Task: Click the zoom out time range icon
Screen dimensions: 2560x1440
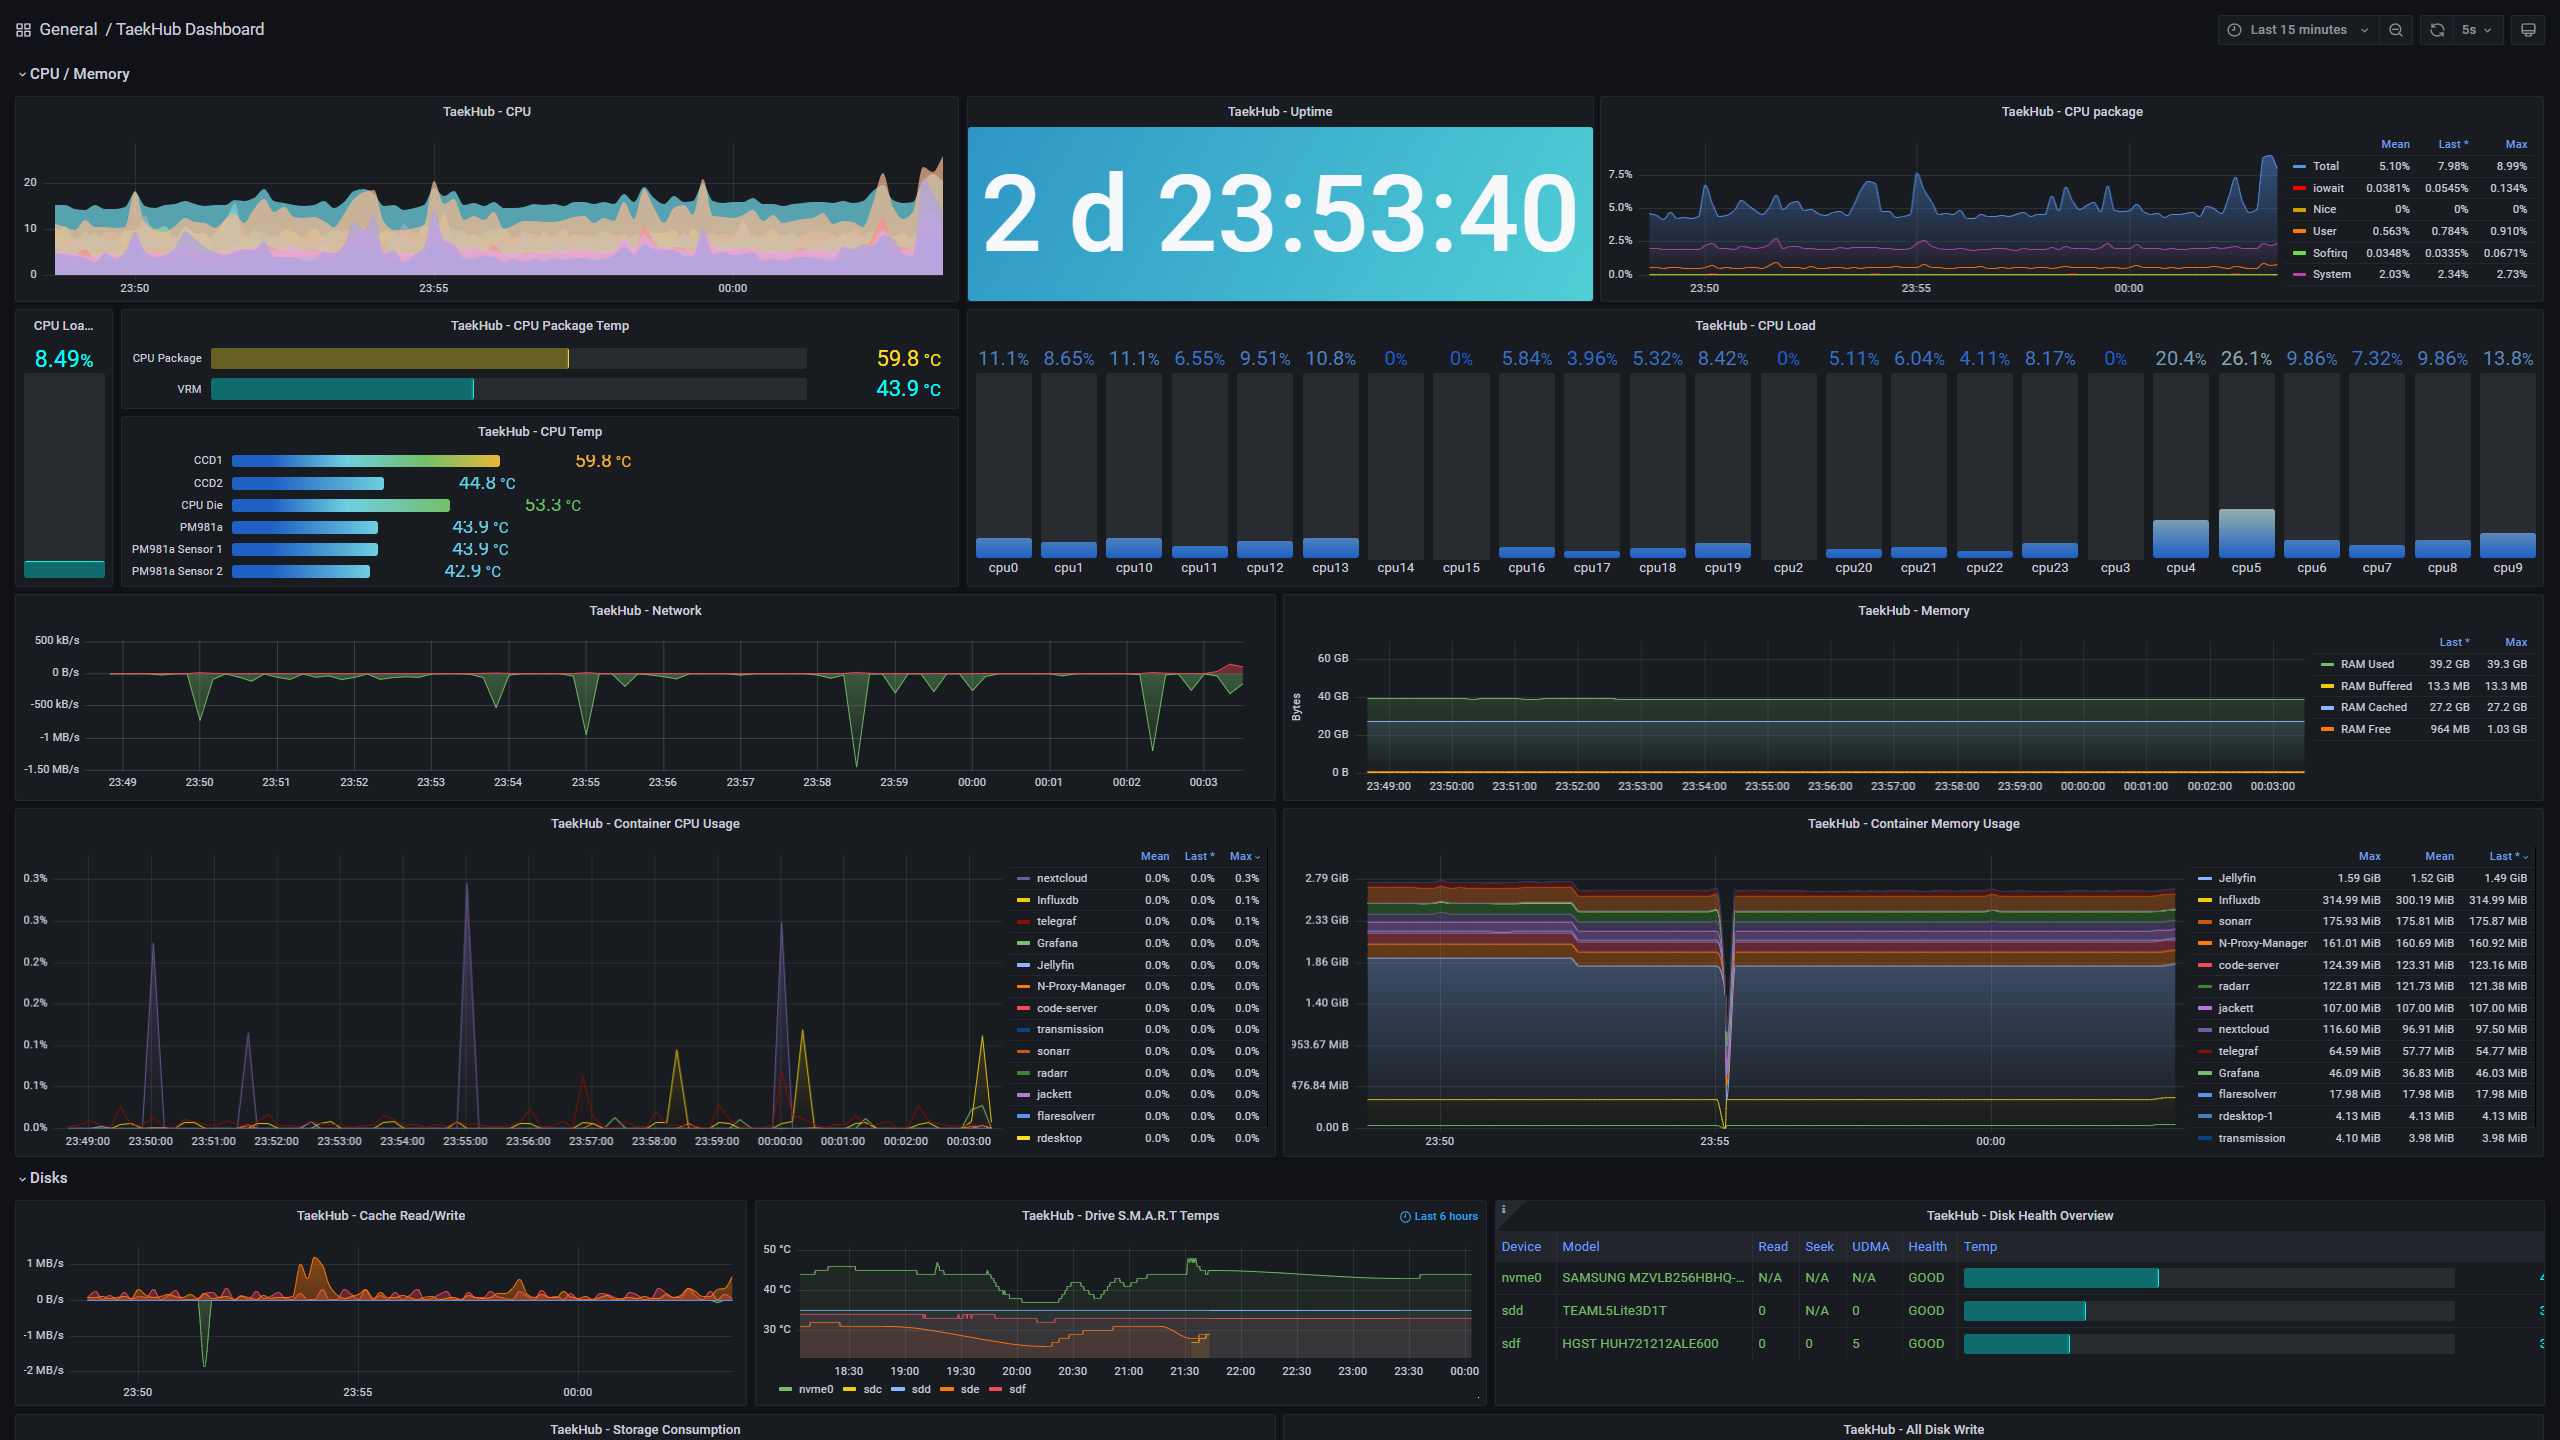Action: click(2396, 30)
